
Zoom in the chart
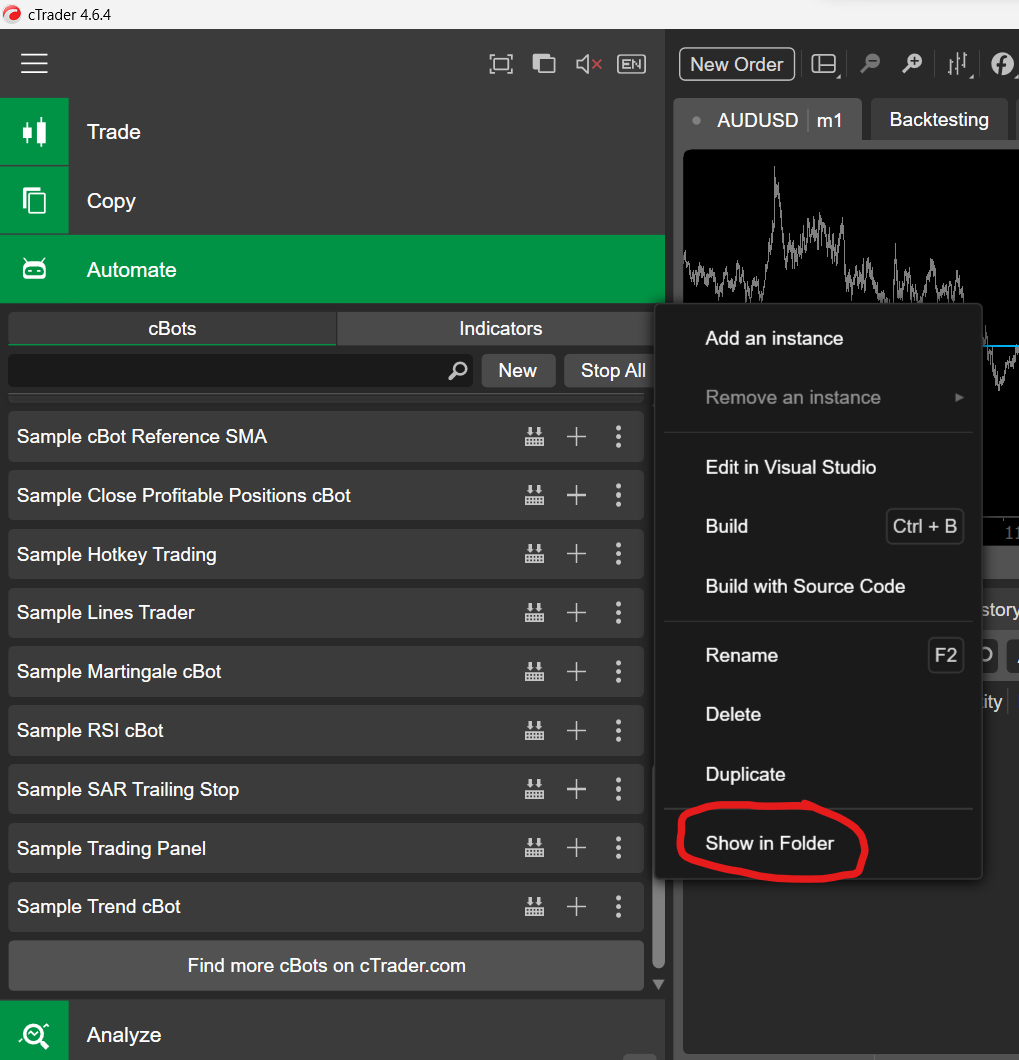pyautogui.click(x=912, y=64)
